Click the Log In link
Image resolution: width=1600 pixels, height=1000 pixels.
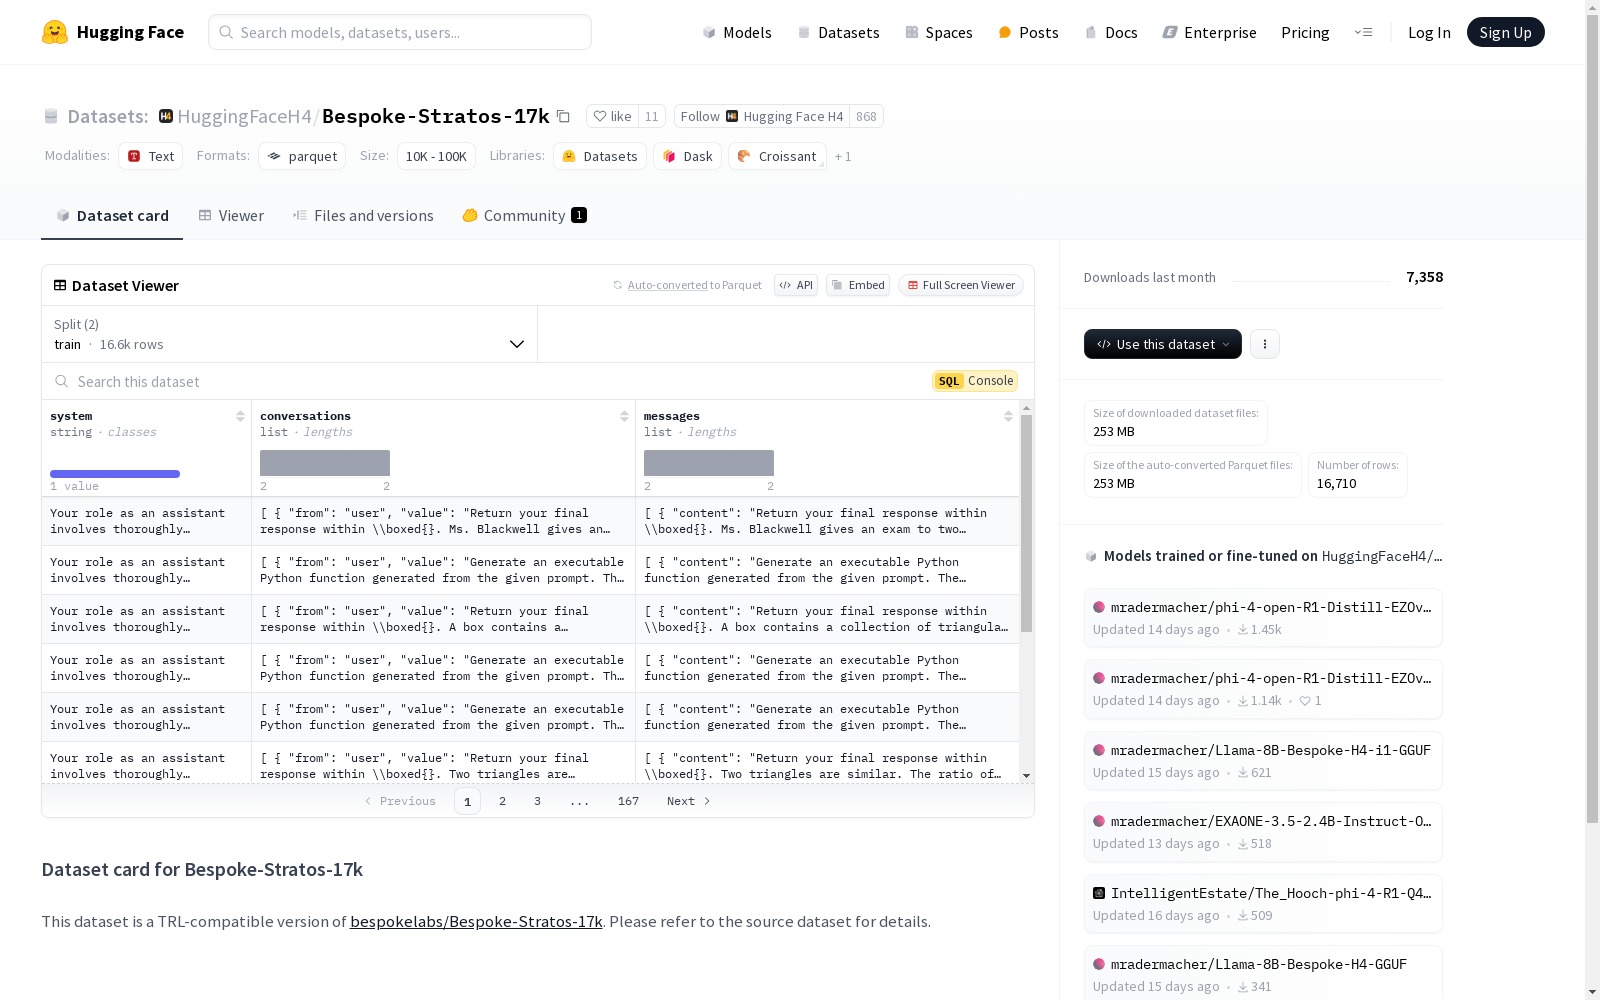click(x=1429, y=32)
